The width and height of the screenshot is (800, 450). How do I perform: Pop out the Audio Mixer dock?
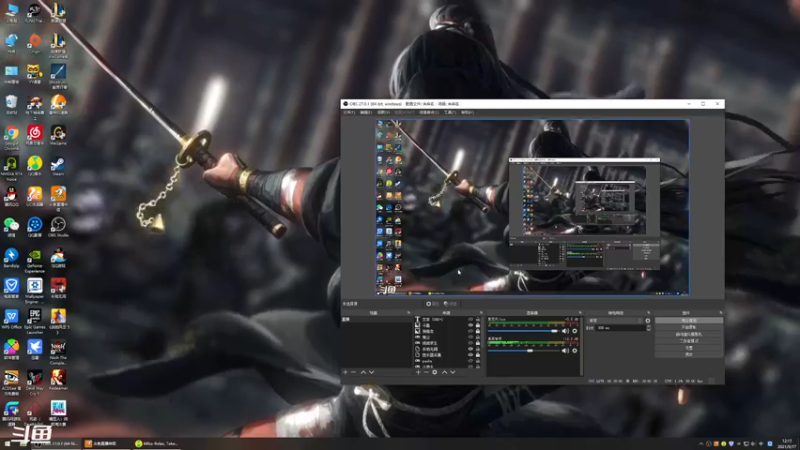(580, 313)
